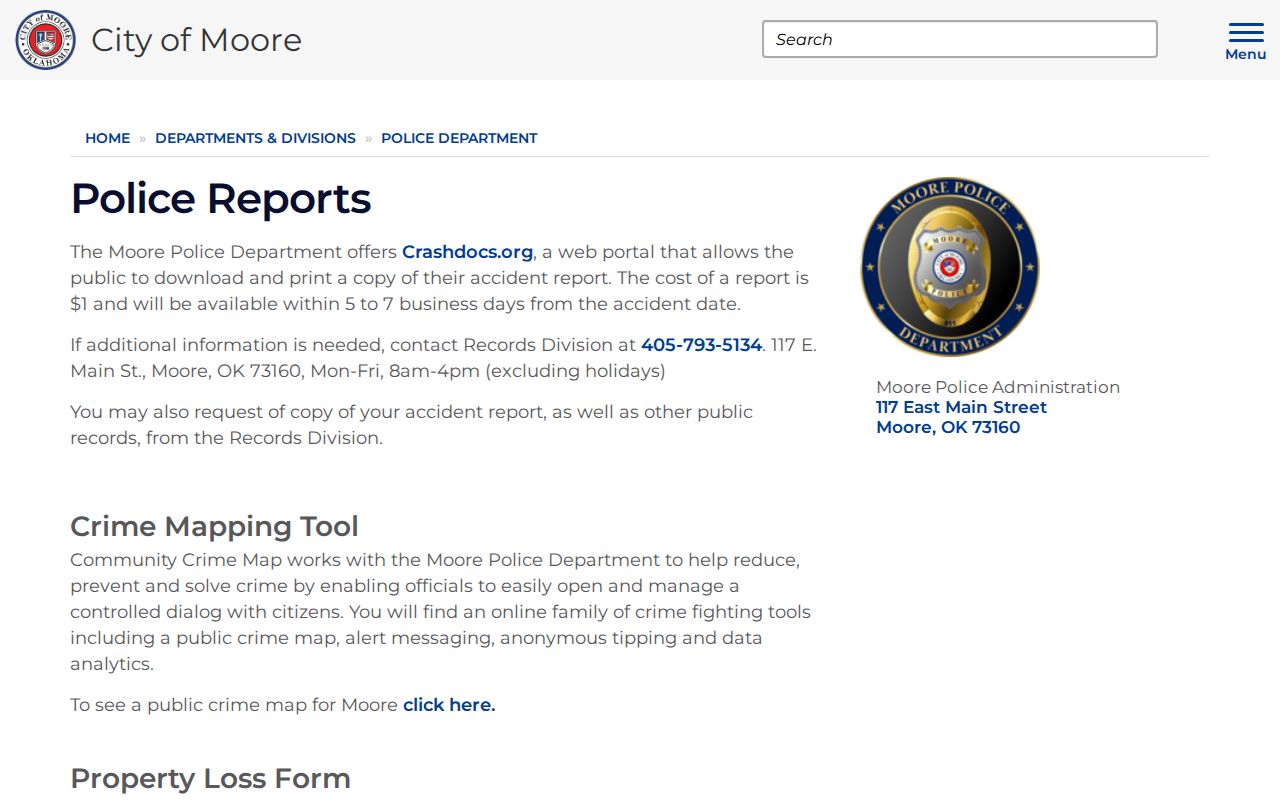Image resolution: width=1280 pixels, height=800 pixels.
Task: Go to HOME breadcrumb link
Action: (x=107, y=138)
